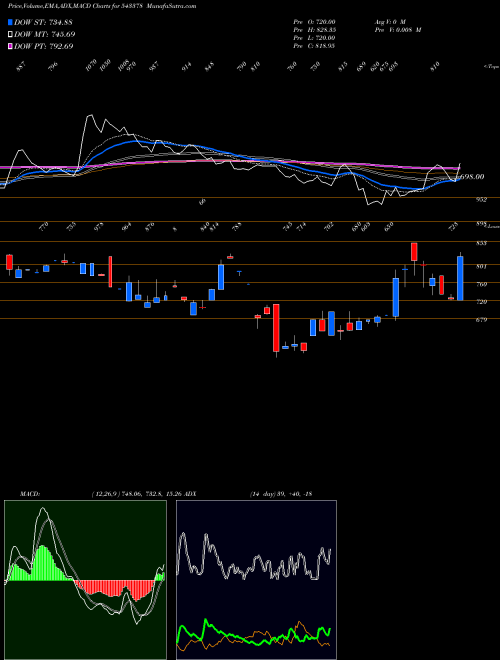The width and height of the screenshot is (500, 660).
Task: Click the last tall blue candlestick
Action: point(460,278)
